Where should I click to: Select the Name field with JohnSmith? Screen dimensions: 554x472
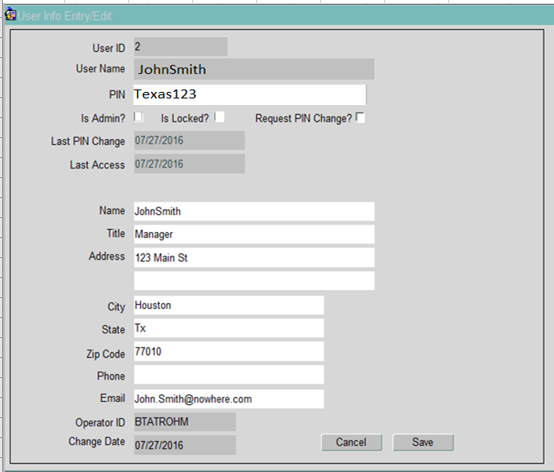click(x=254, y=211)
